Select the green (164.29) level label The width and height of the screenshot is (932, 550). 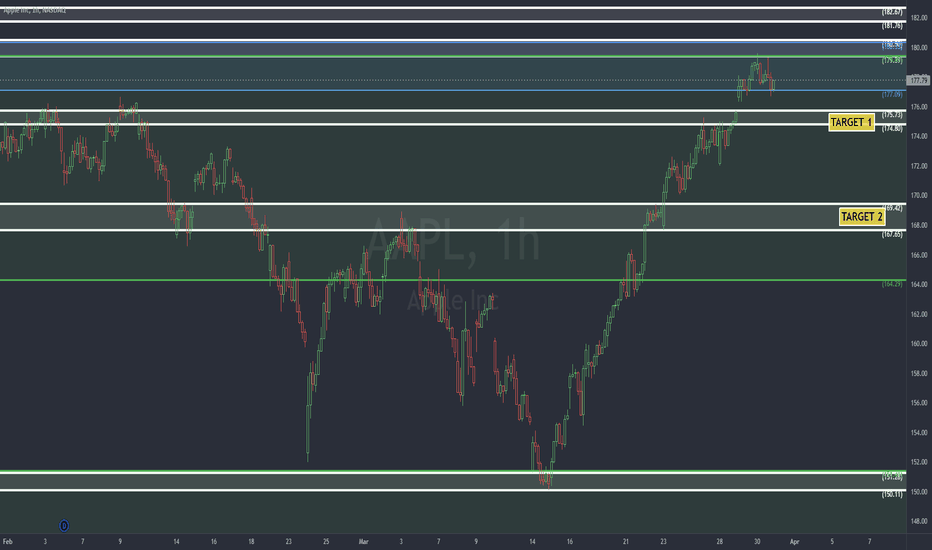click(x=892, y=284)
